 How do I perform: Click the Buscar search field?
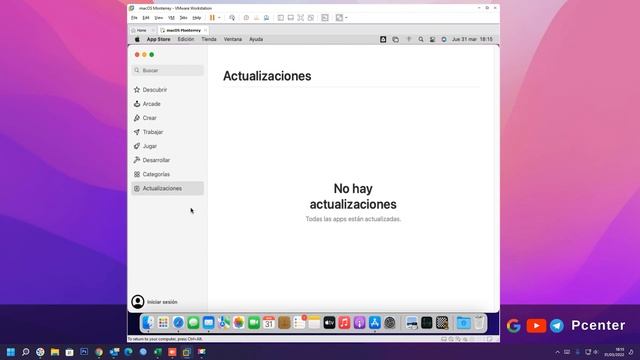click(x=167, y=70)
